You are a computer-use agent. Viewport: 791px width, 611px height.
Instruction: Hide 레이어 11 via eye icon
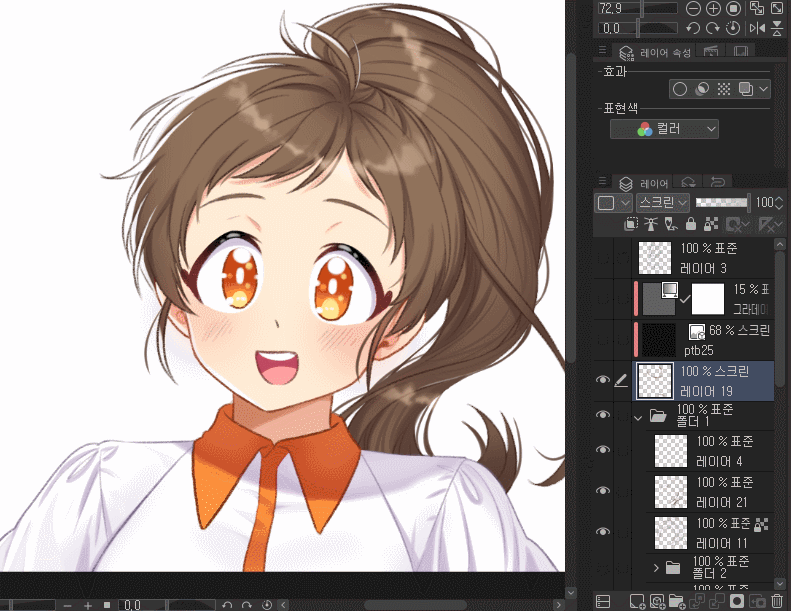tap(602, 531)
